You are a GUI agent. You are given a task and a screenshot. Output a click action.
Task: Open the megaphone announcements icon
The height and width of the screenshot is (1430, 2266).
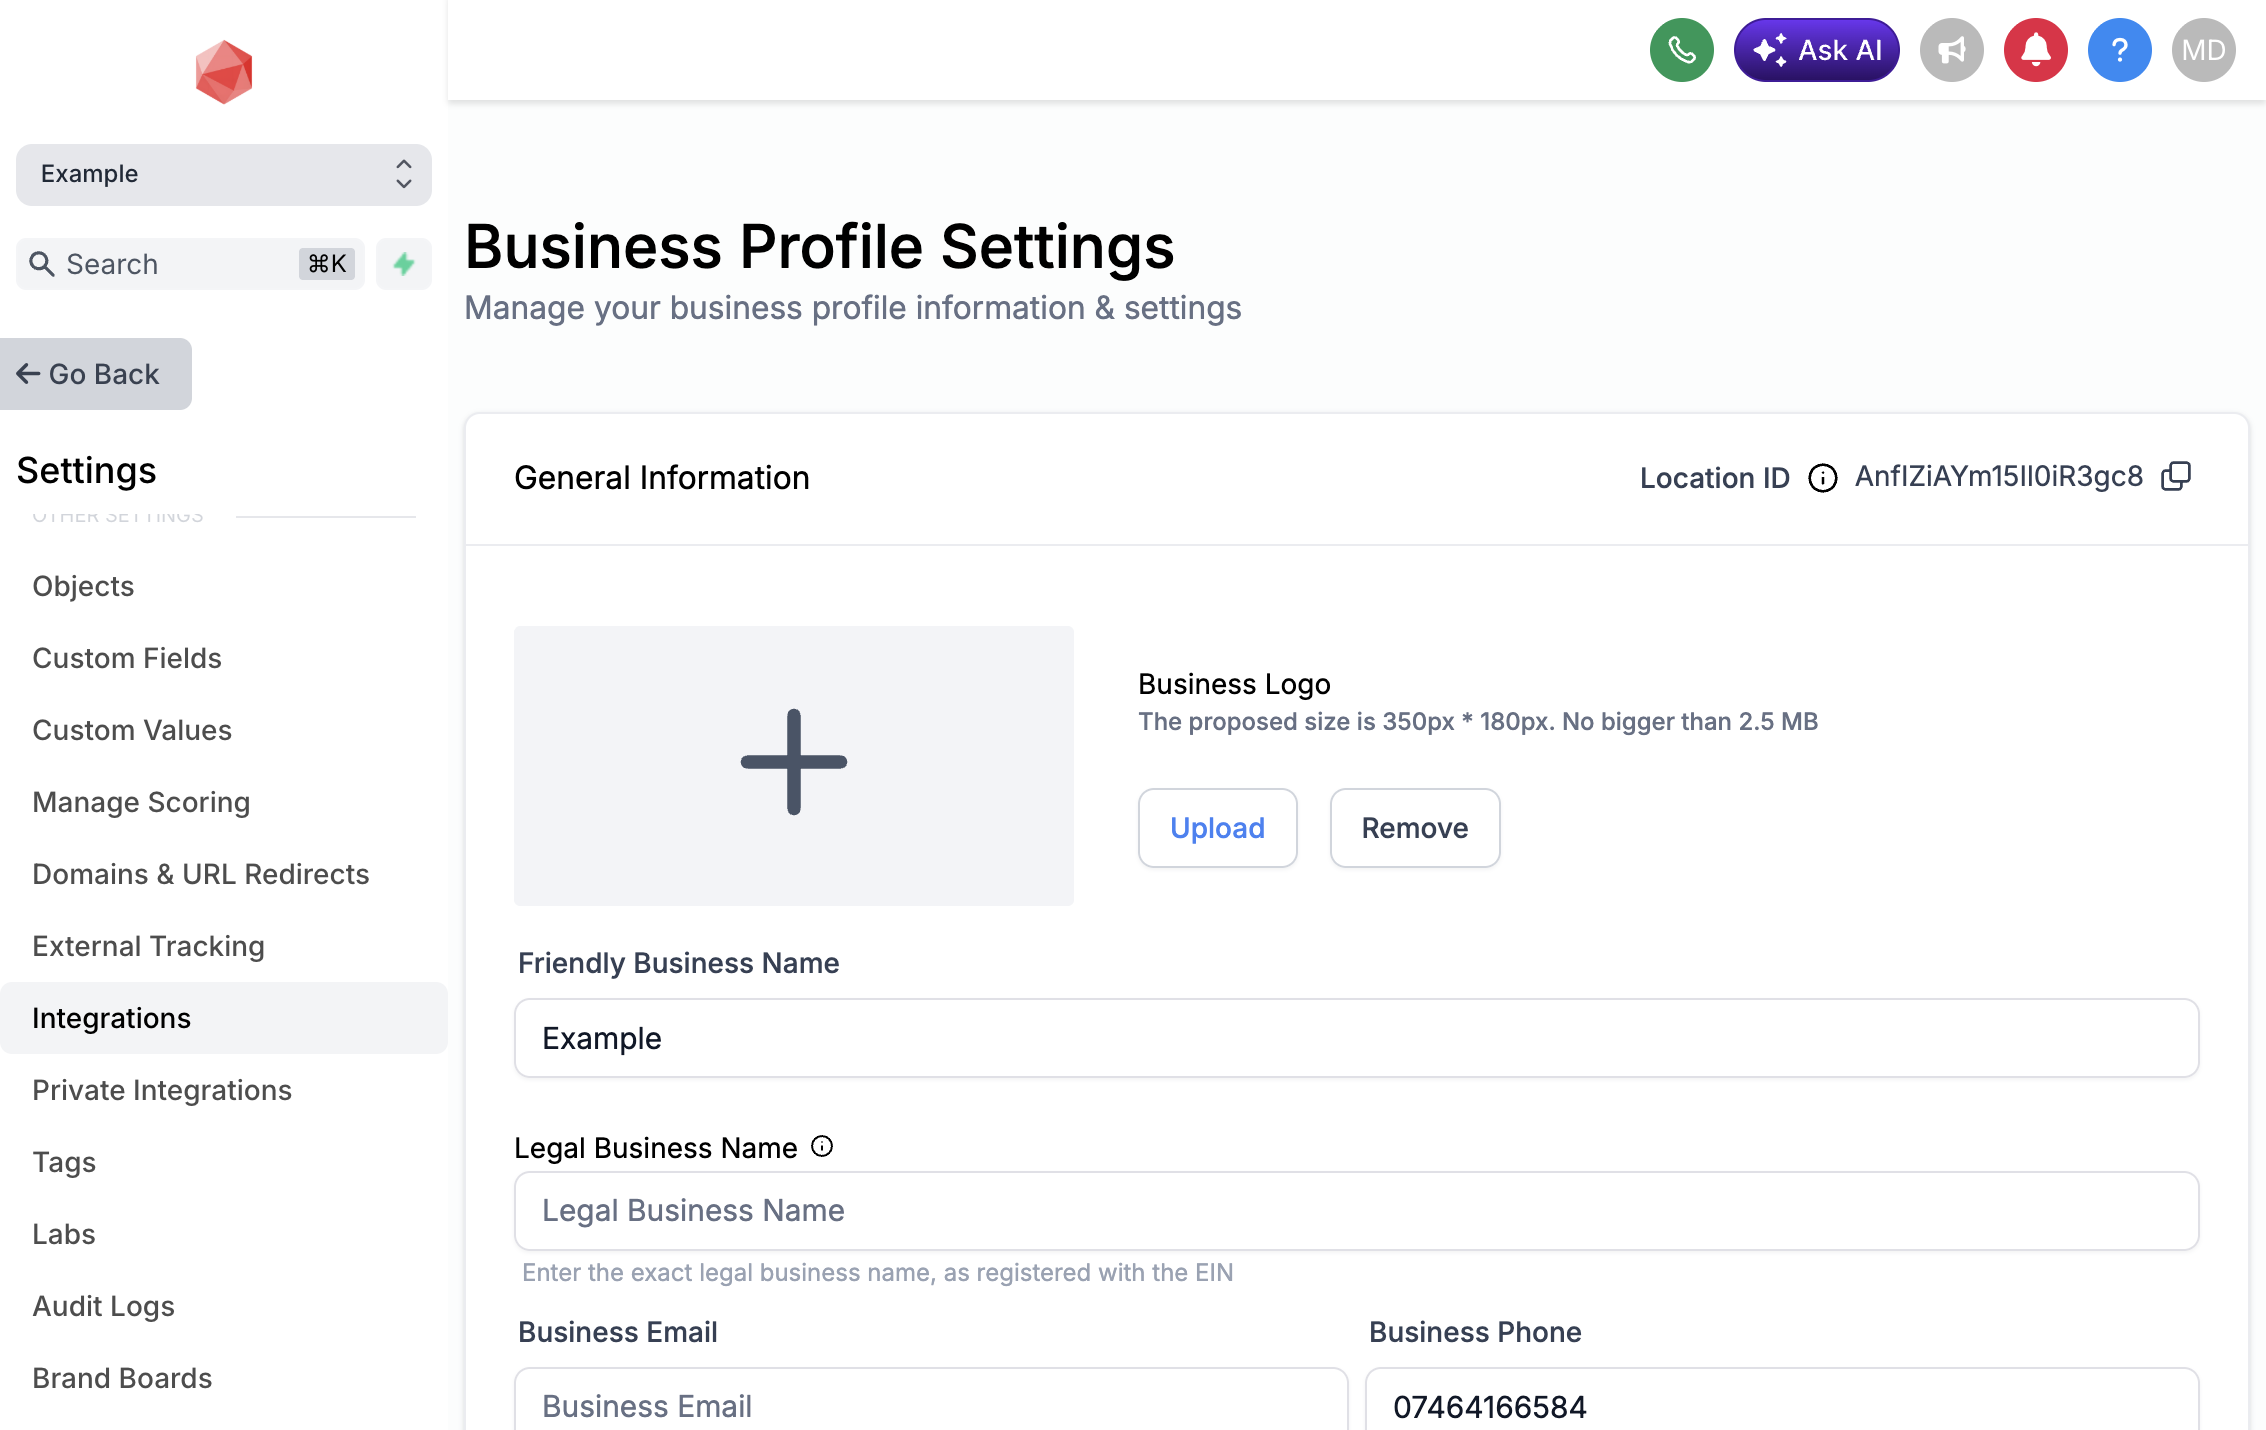(1951, 50)
